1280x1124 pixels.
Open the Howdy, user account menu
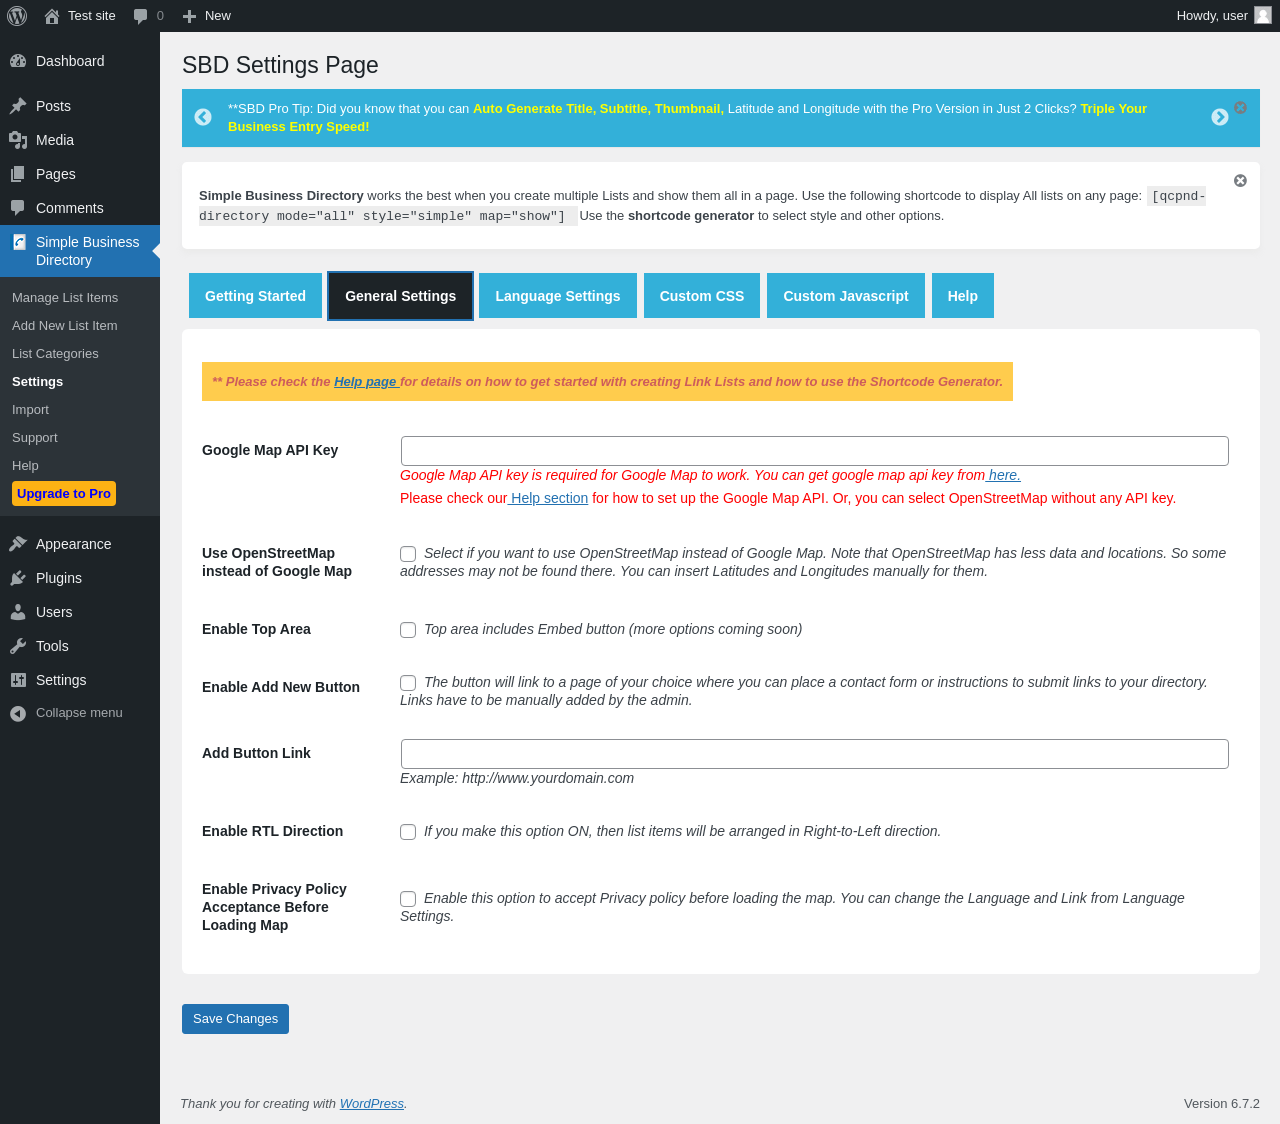pos(1224,16)
